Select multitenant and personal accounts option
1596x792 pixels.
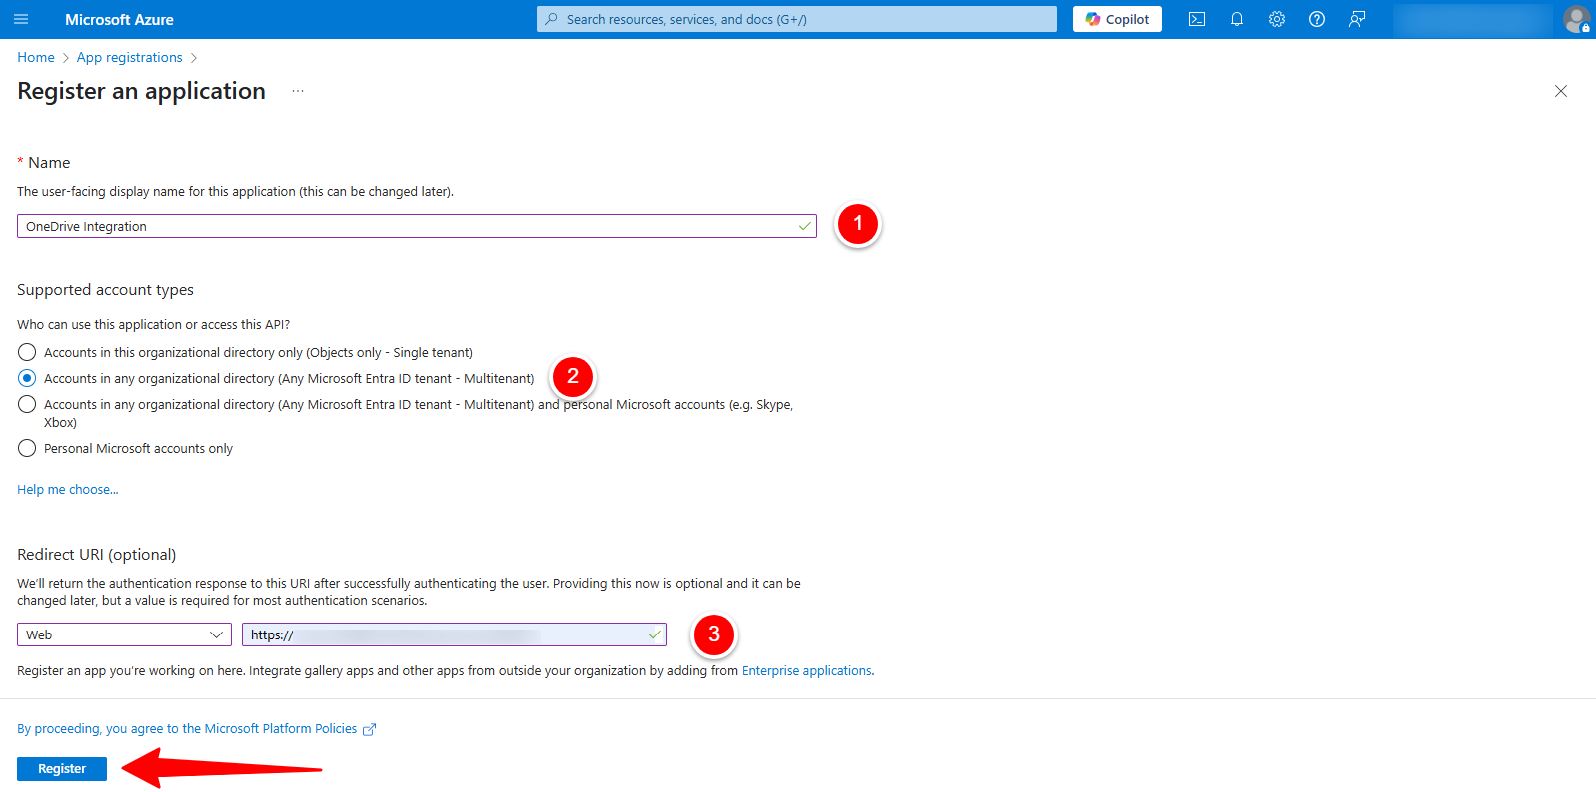[x=27, y=404]
